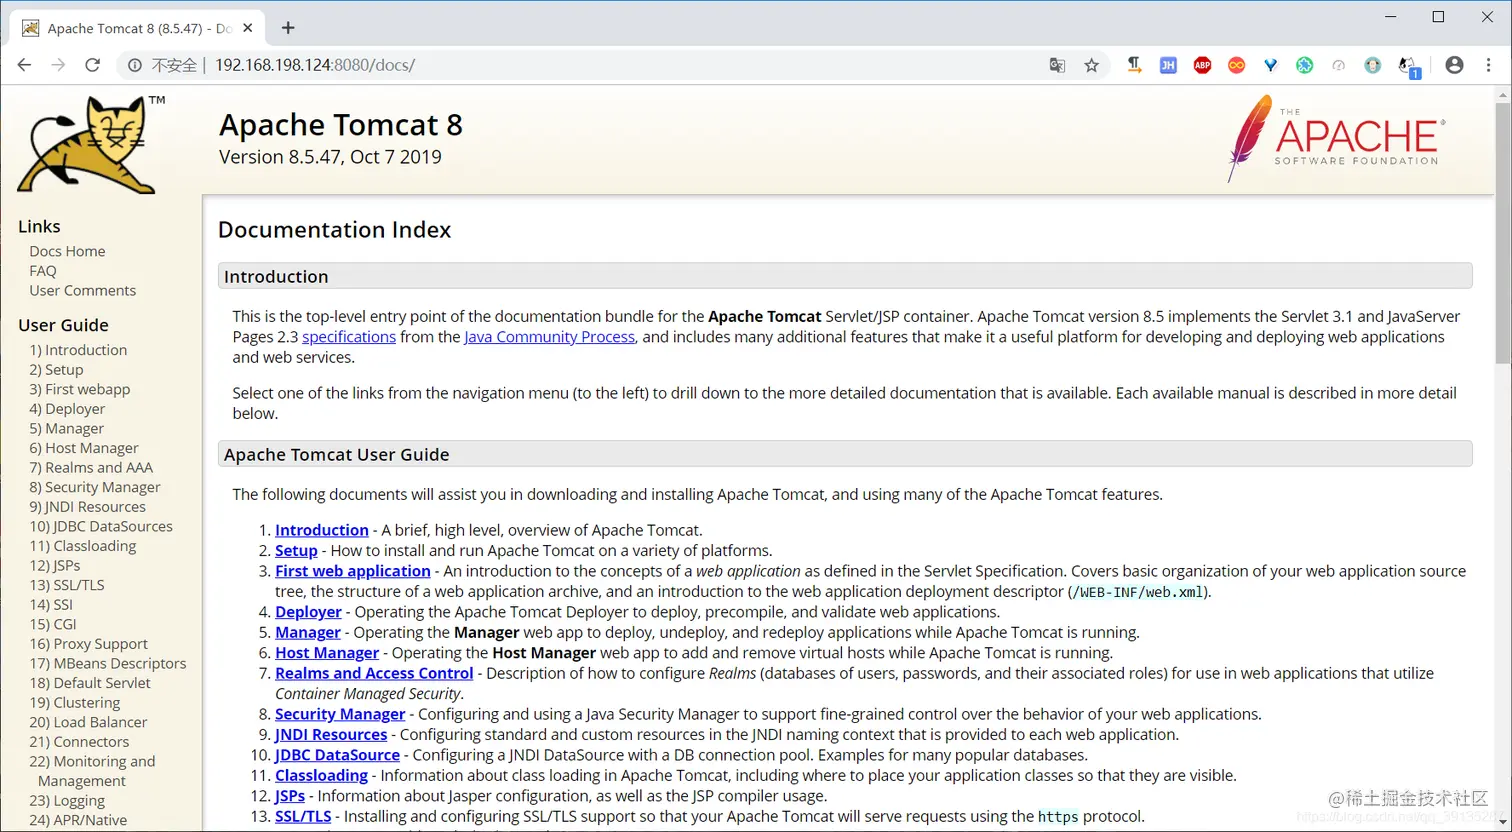Open First web application link in list
Image resolution: width=1512 pixels, height=832 pixels.
pos(353,571)
